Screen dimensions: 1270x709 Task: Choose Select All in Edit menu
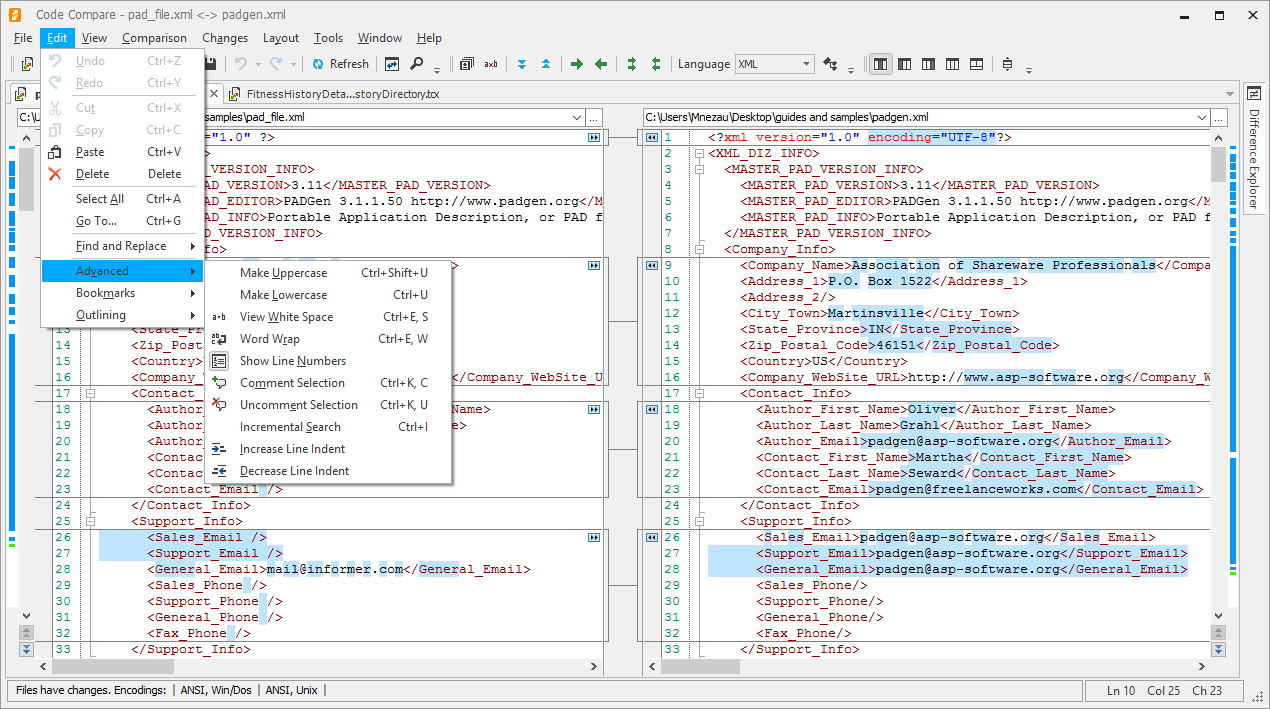coord(122,199)
